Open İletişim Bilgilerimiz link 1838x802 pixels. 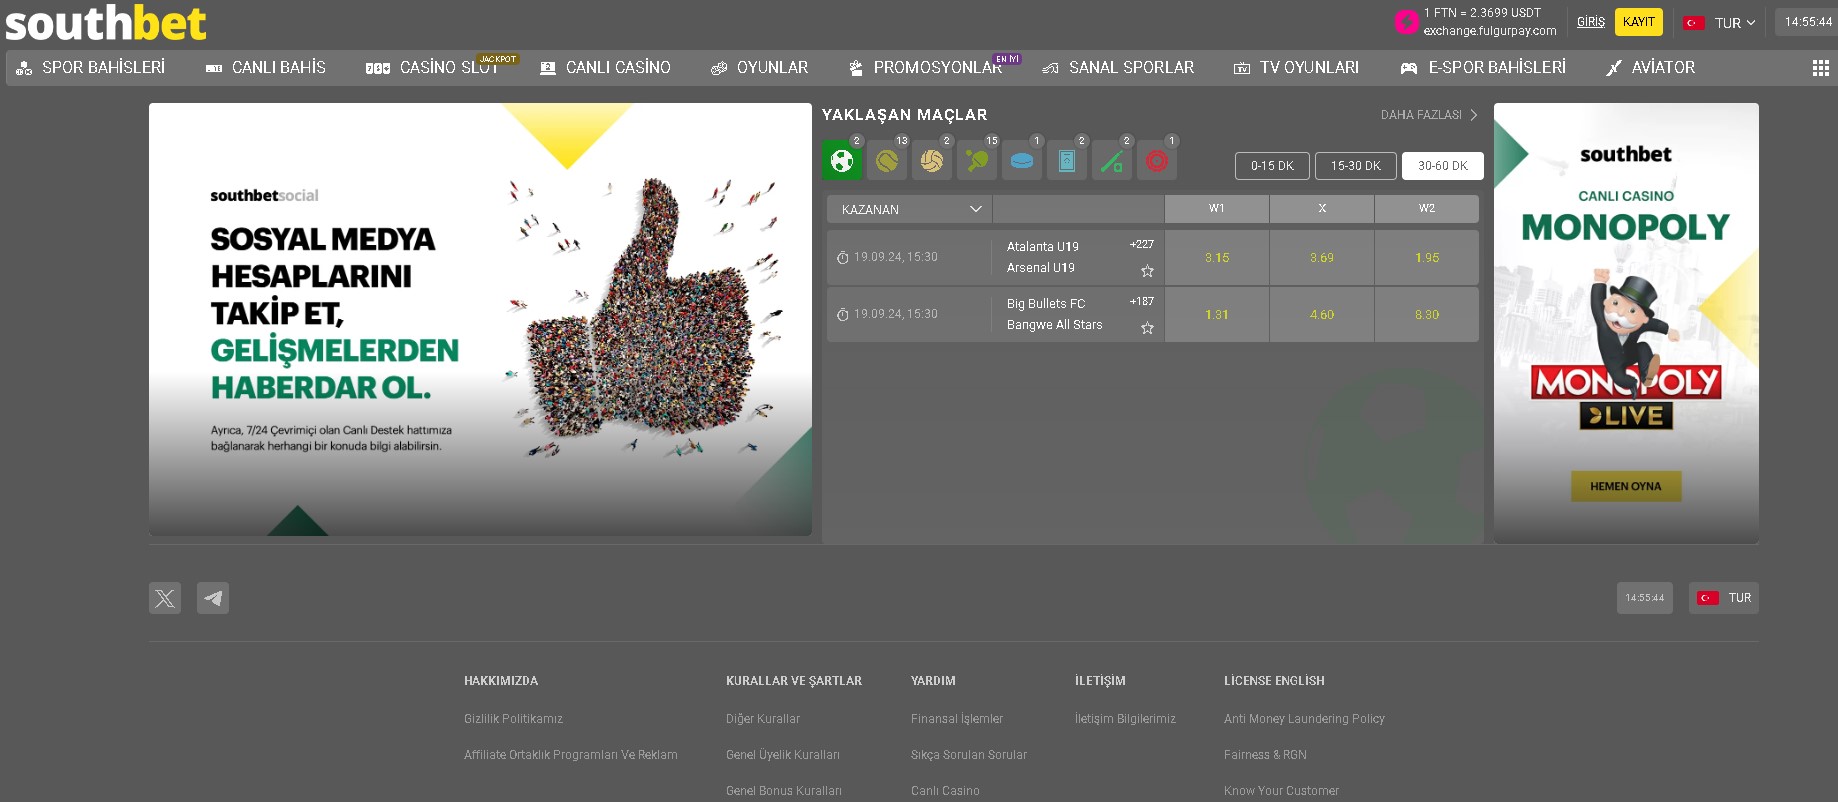(x=1125, y=719)
